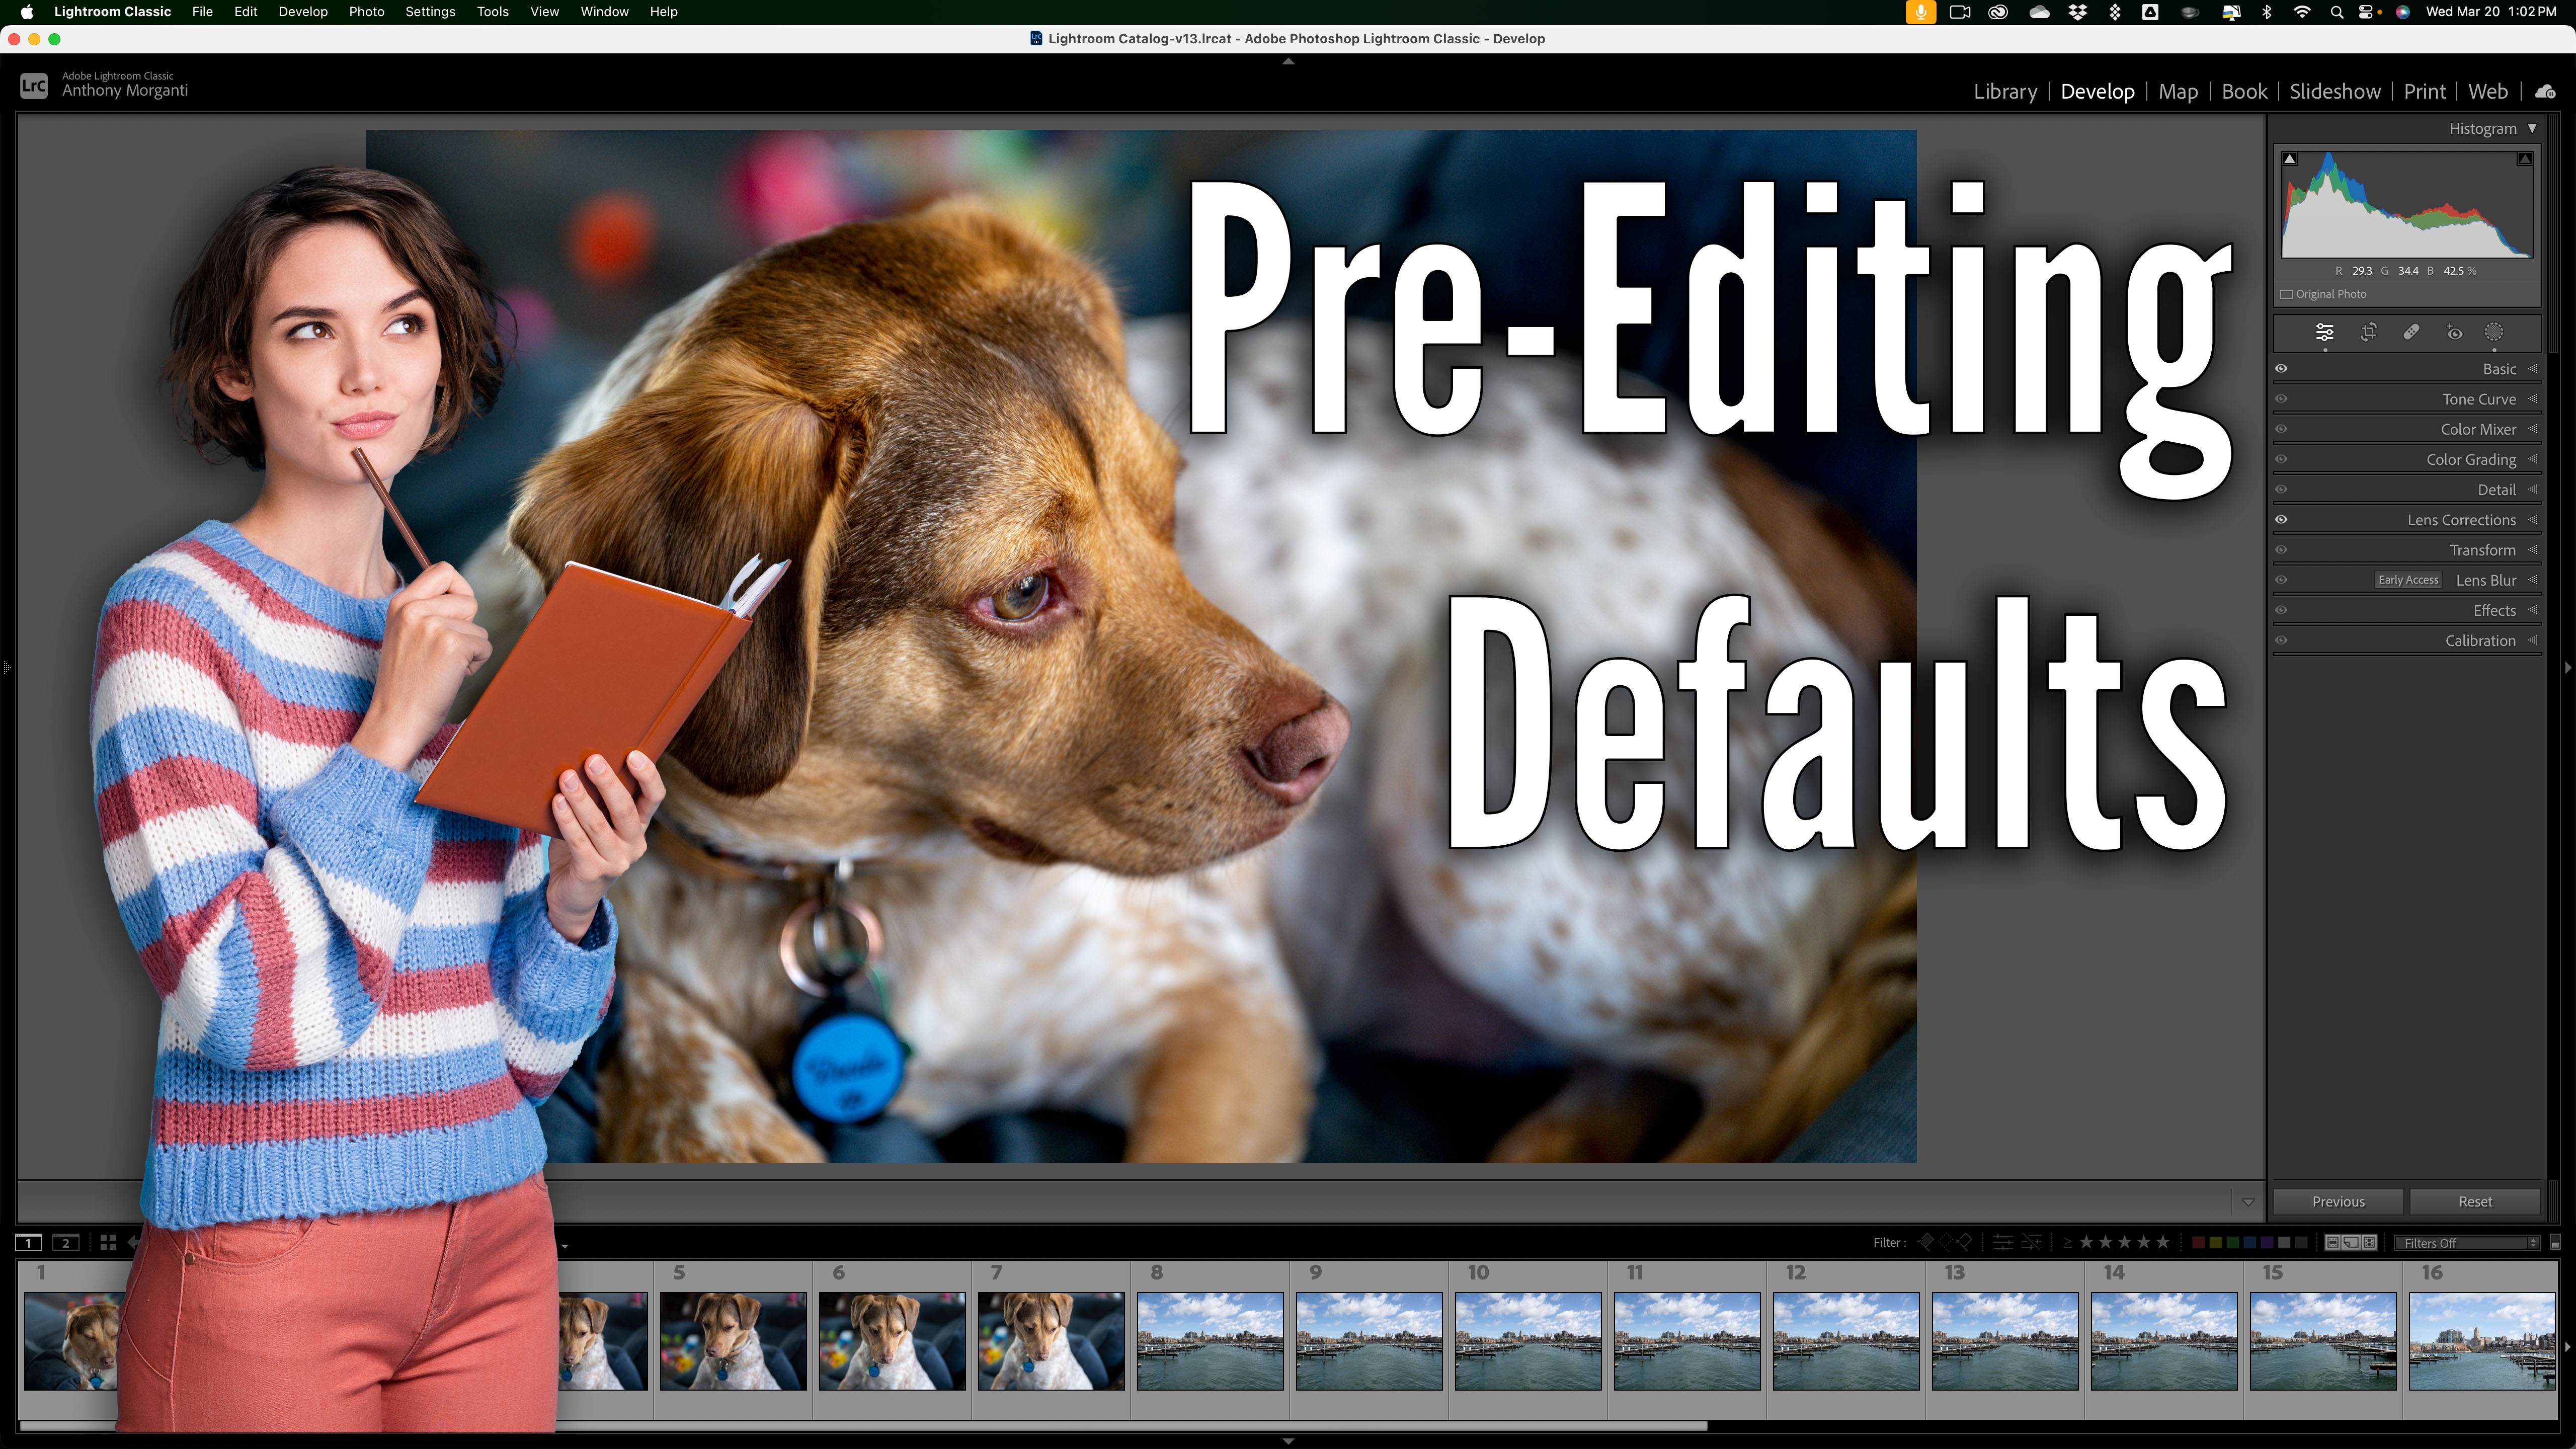Click the Reset button
The height and width of the screenshot is (1449, 2576).
[x=2475, y=1201]
